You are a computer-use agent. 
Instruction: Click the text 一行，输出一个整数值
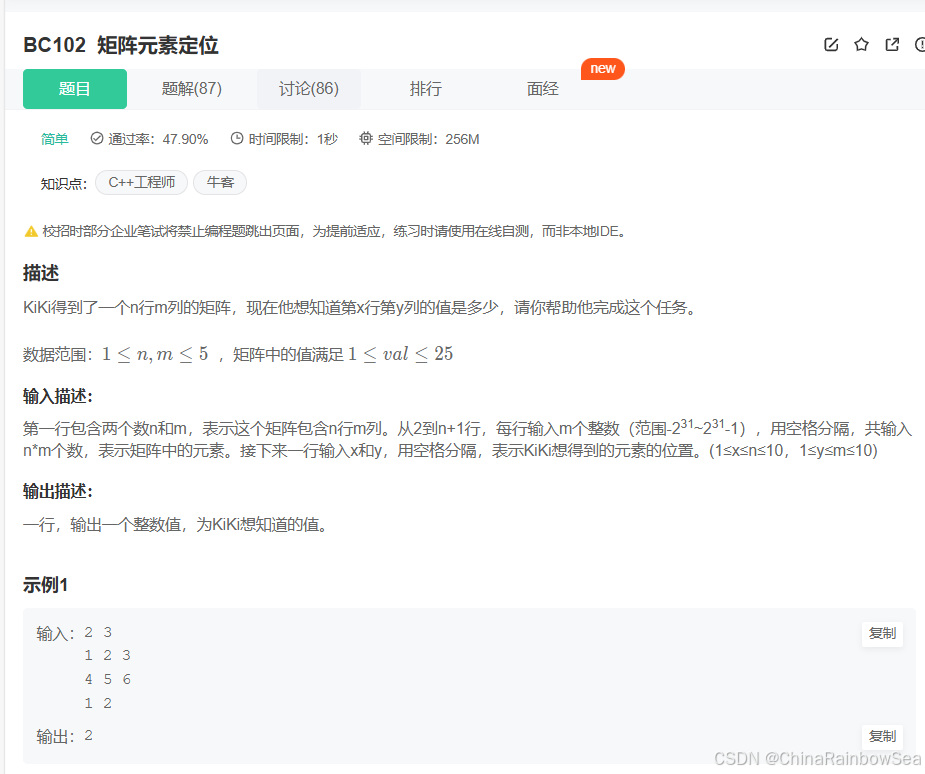[x=176, y=524]
